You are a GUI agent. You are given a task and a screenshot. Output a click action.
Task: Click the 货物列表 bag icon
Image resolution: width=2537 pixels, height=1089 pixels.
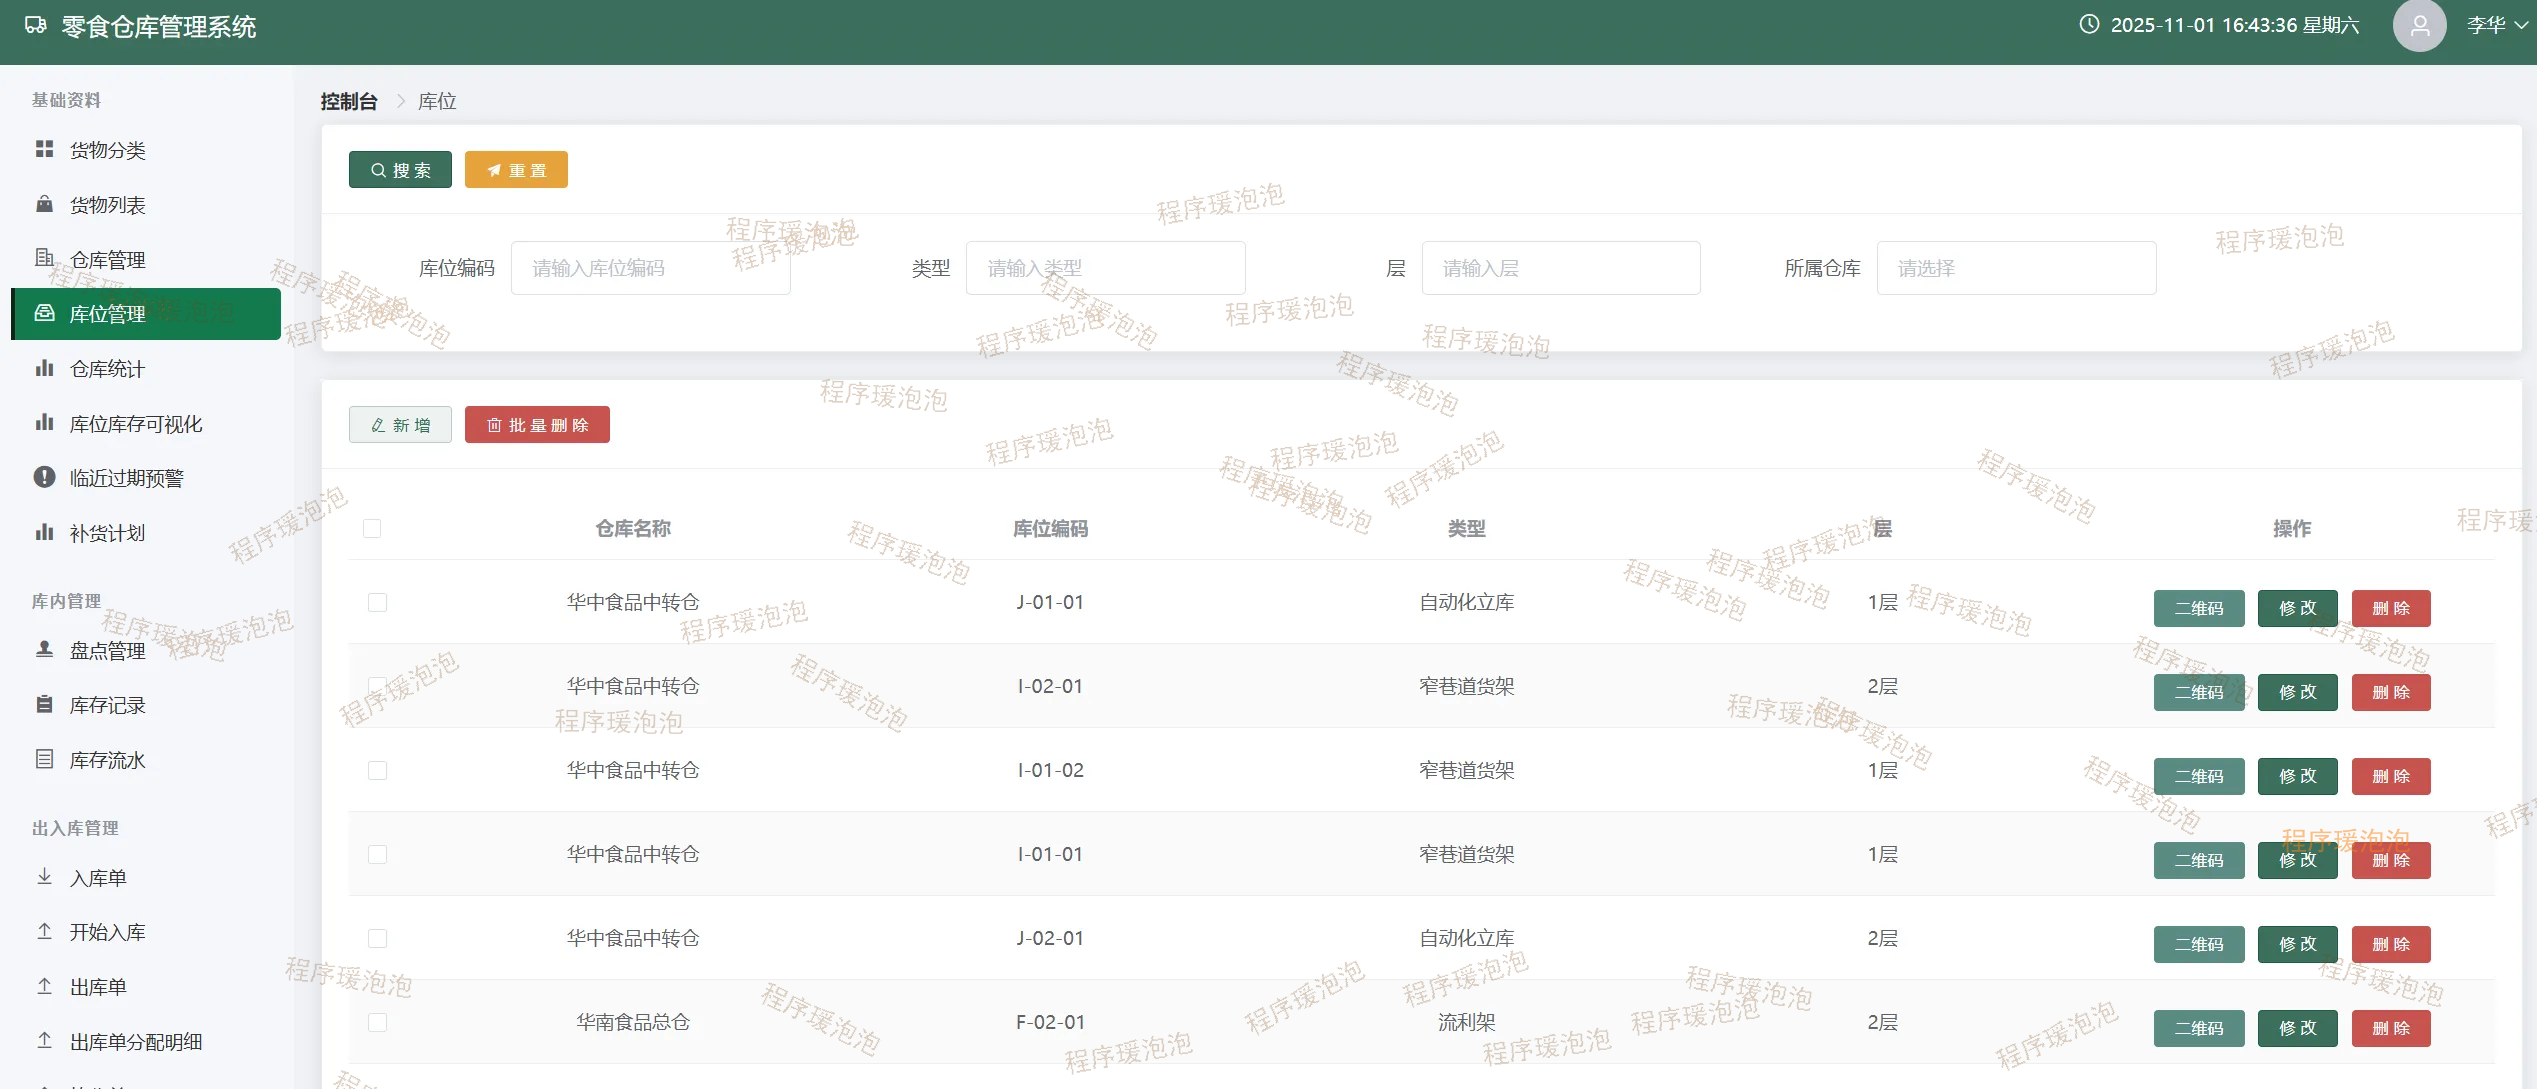coord(44,204)
